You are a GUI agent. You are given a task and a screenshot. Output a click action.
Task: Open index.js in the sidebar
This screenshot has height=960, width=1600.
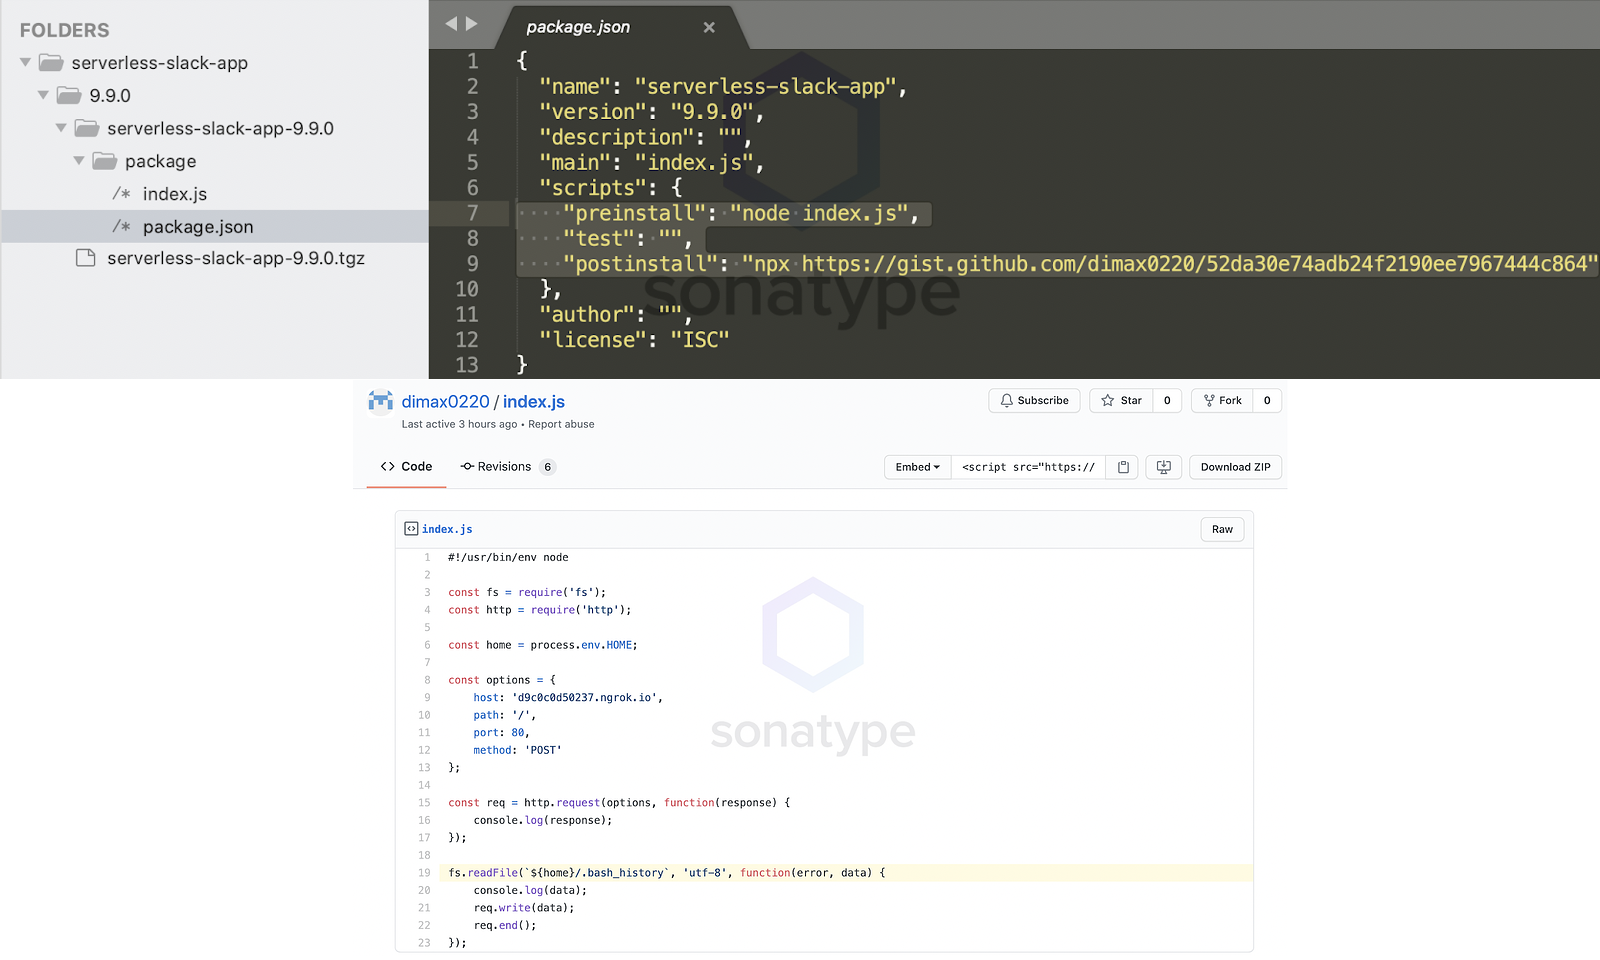point(175,194)
